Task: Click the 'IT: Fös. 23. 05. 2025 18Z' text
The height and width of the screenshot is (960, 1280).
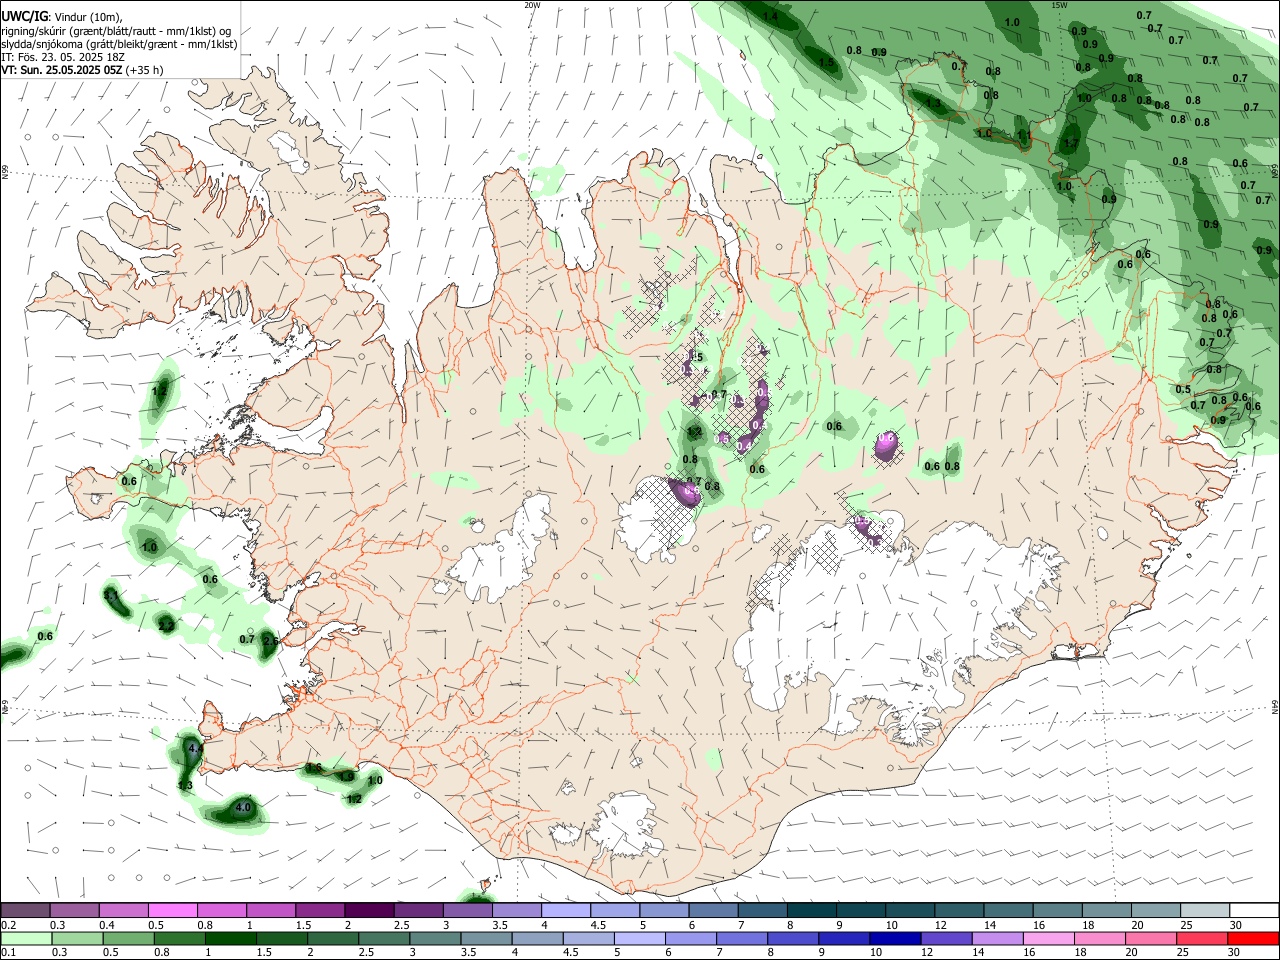Action: point(63,57)
